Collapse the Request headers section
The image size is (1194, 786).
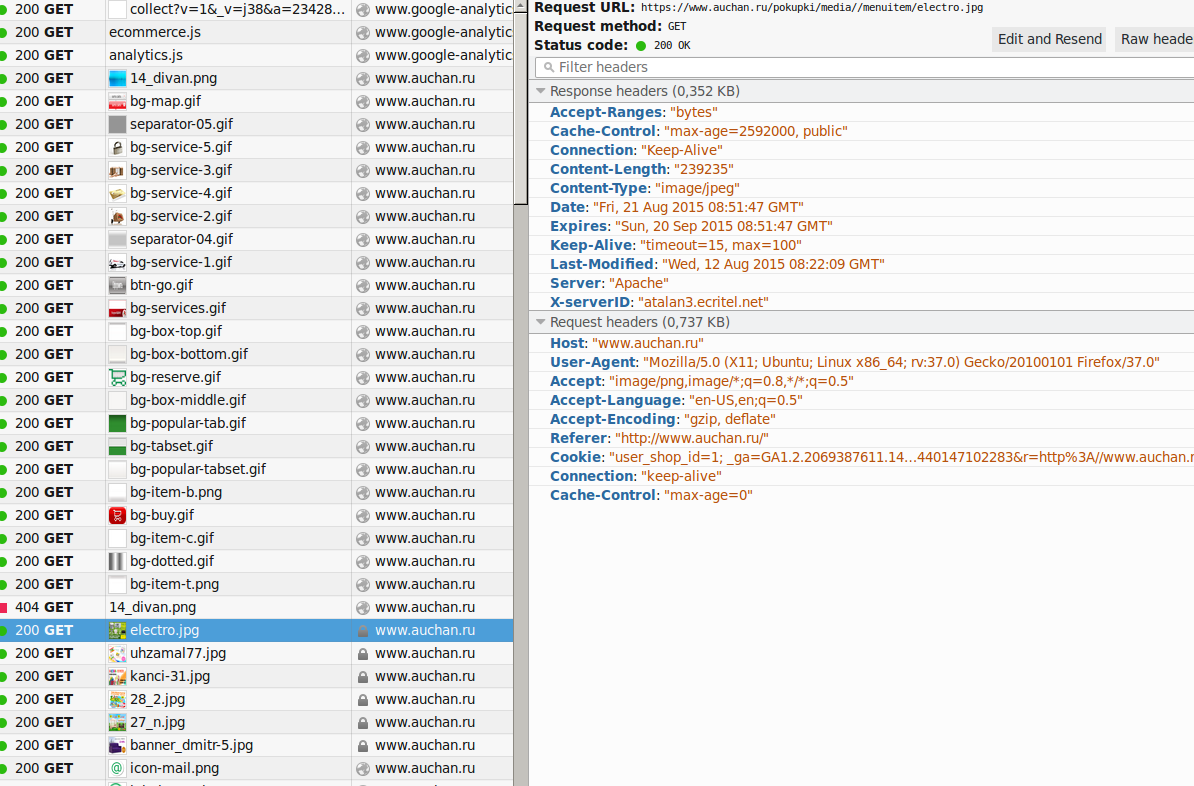[541, 322]
